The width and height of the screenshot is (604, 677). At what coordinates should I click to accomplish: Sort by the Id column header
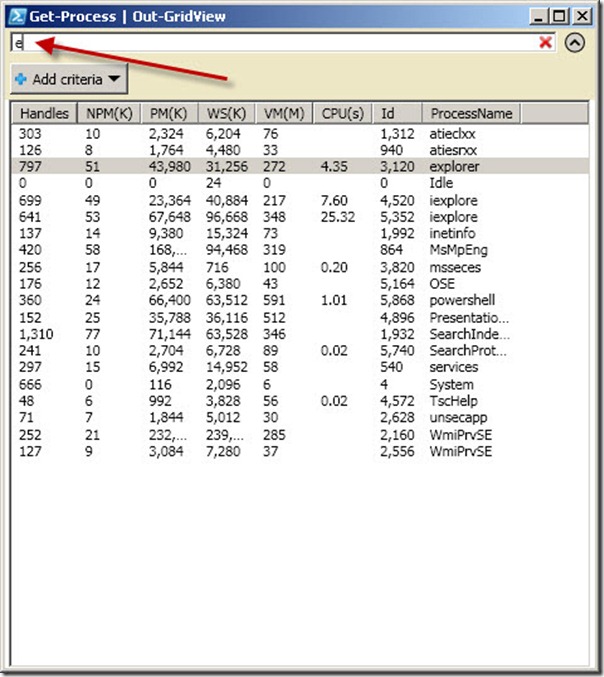click(x=397, y=114)
